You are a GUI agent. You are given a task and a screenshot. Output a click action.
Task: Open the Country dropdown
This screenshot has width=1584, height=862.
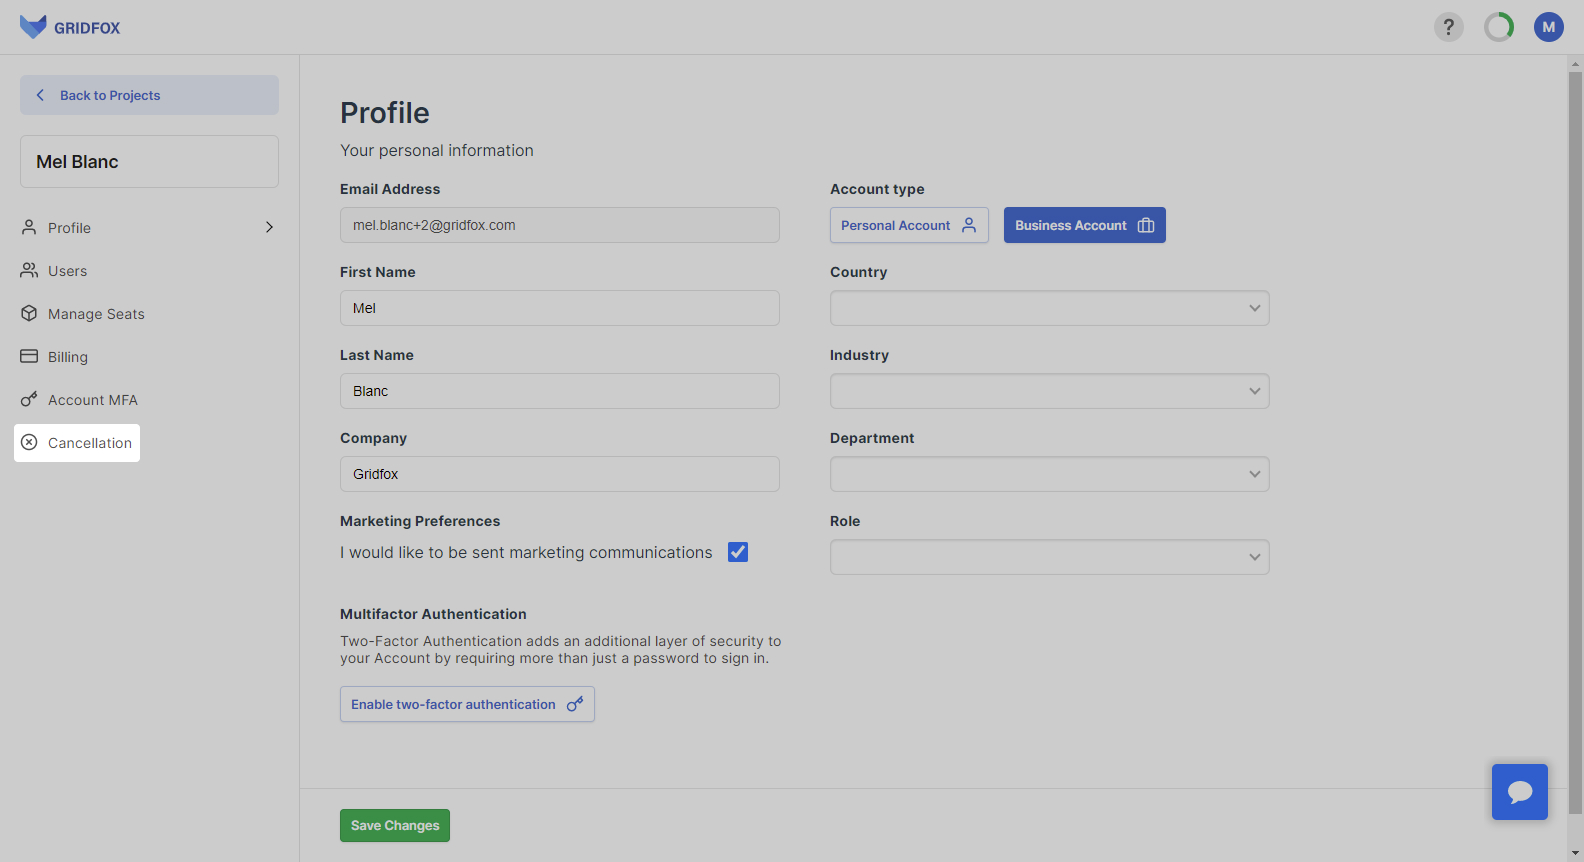[1049, 308]
